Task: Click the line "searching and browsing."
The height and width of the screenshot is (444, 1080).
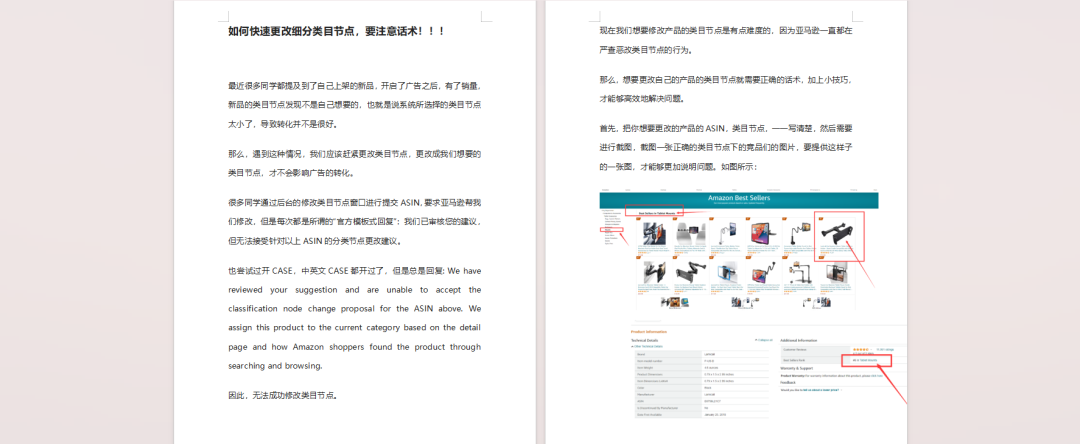Action: (x=276, y=366)
